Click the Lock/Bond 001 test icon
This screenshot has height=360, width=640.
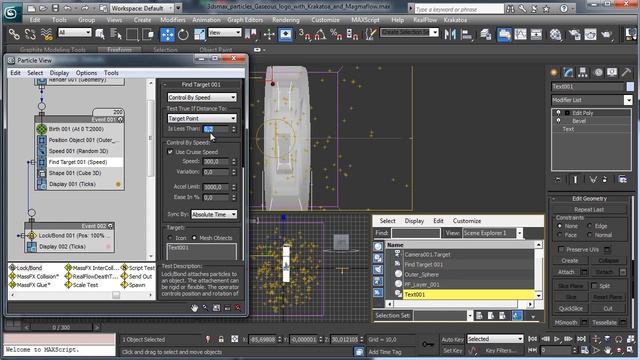(x=32, y=236)
